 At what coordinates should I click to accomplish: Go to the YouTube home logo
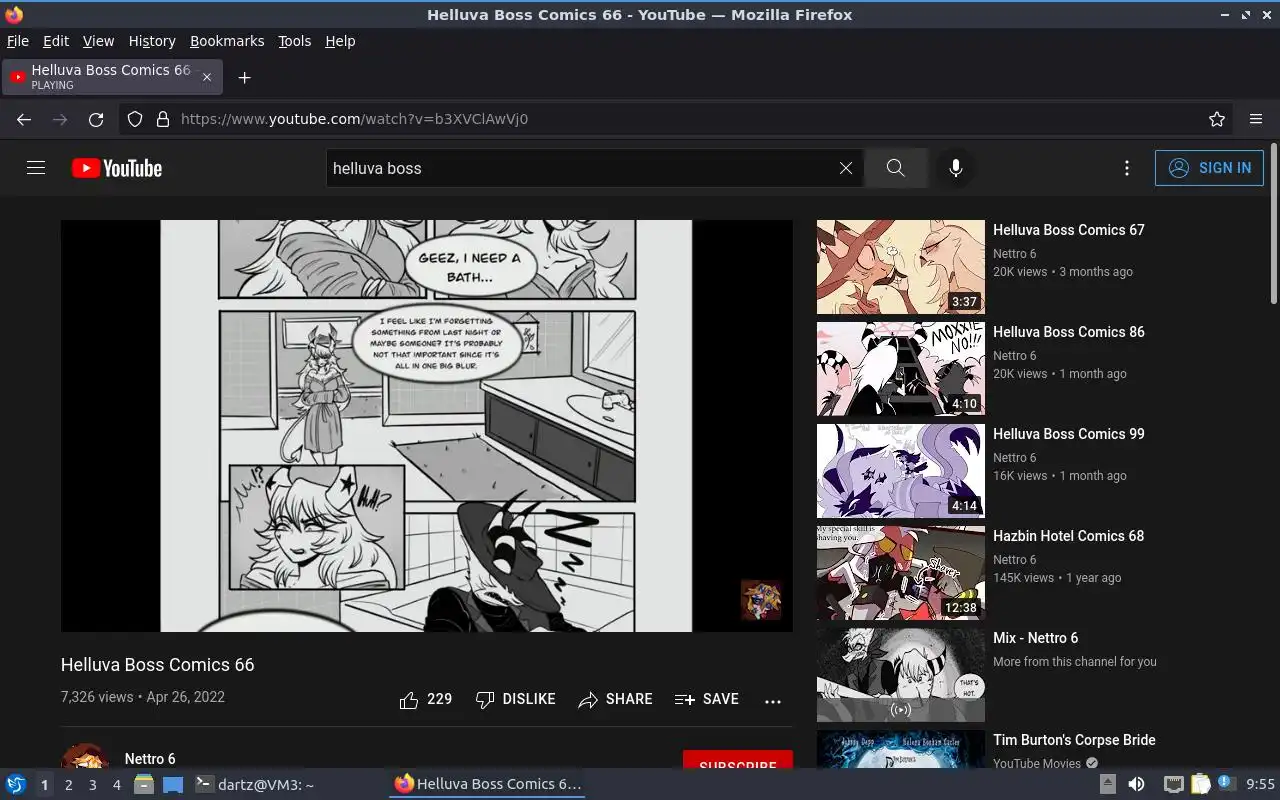pos(117,168)
